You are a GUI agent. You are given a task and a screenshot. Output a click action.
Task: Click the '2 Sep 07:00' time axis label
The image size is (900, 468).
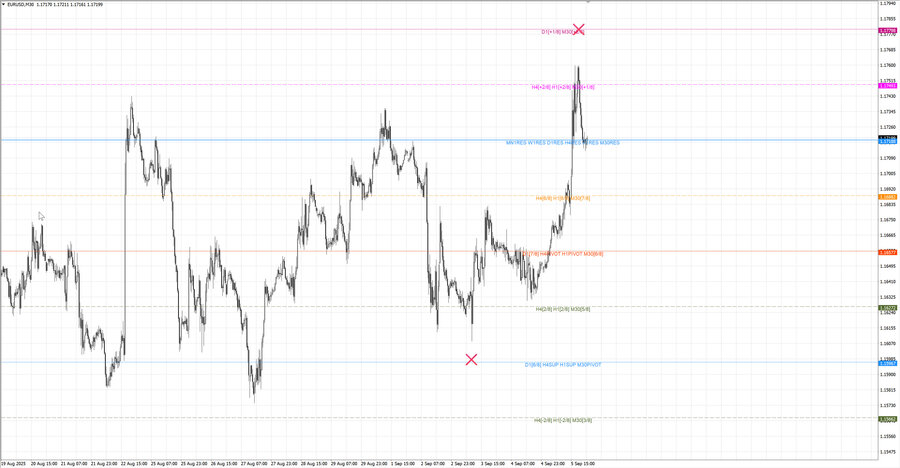tap(433, 463)
